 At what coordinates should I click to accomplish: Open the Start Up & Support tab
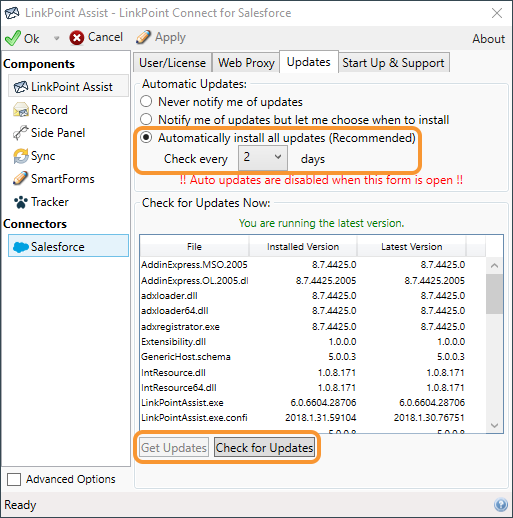click(394, 63)
